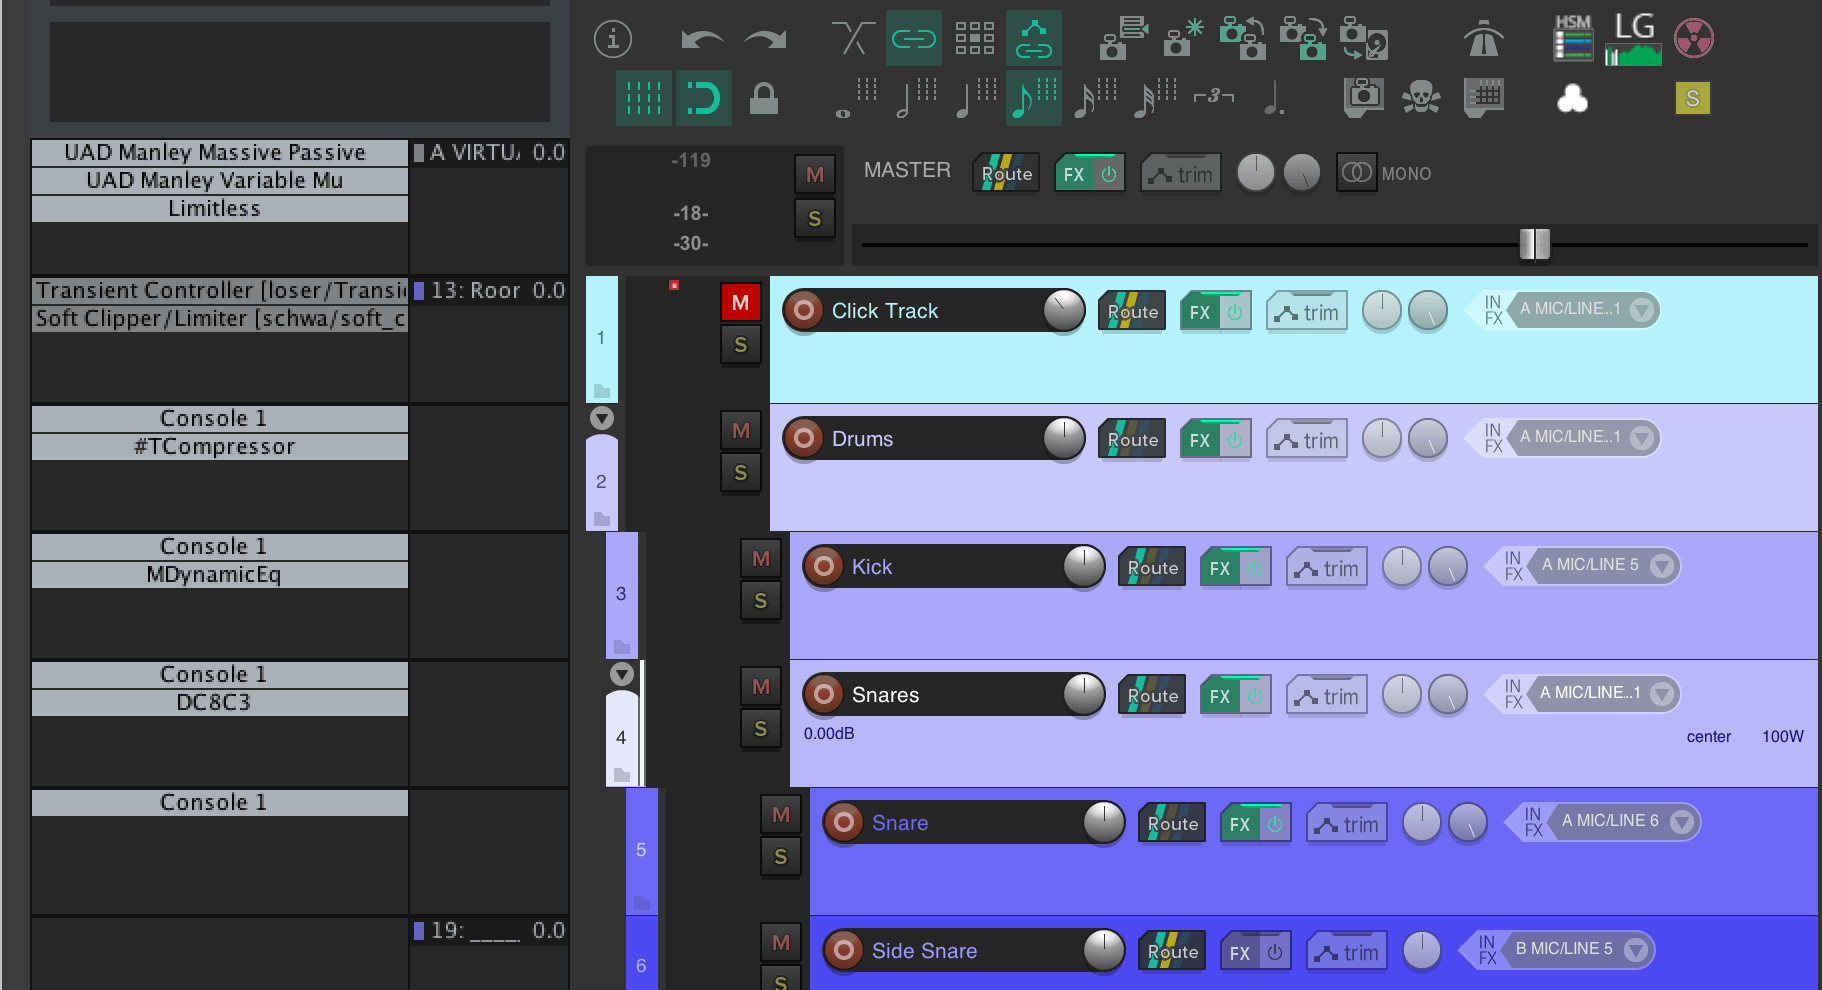The width and height of the screenshot is (1822, 990).
Task: Solo the Drums track
Action: tap(740, 473)
